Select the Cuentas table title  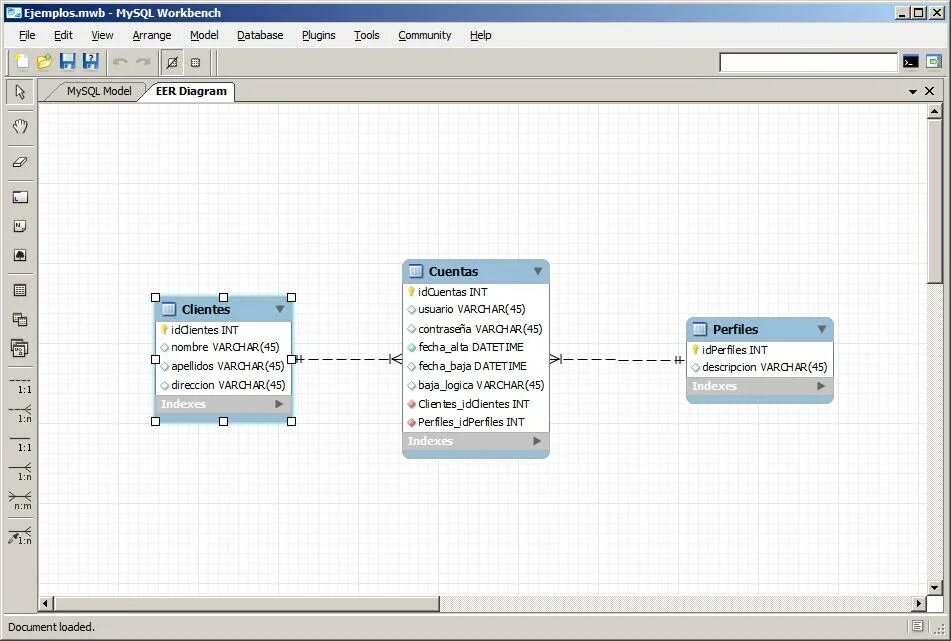click(x=453, y=272)
